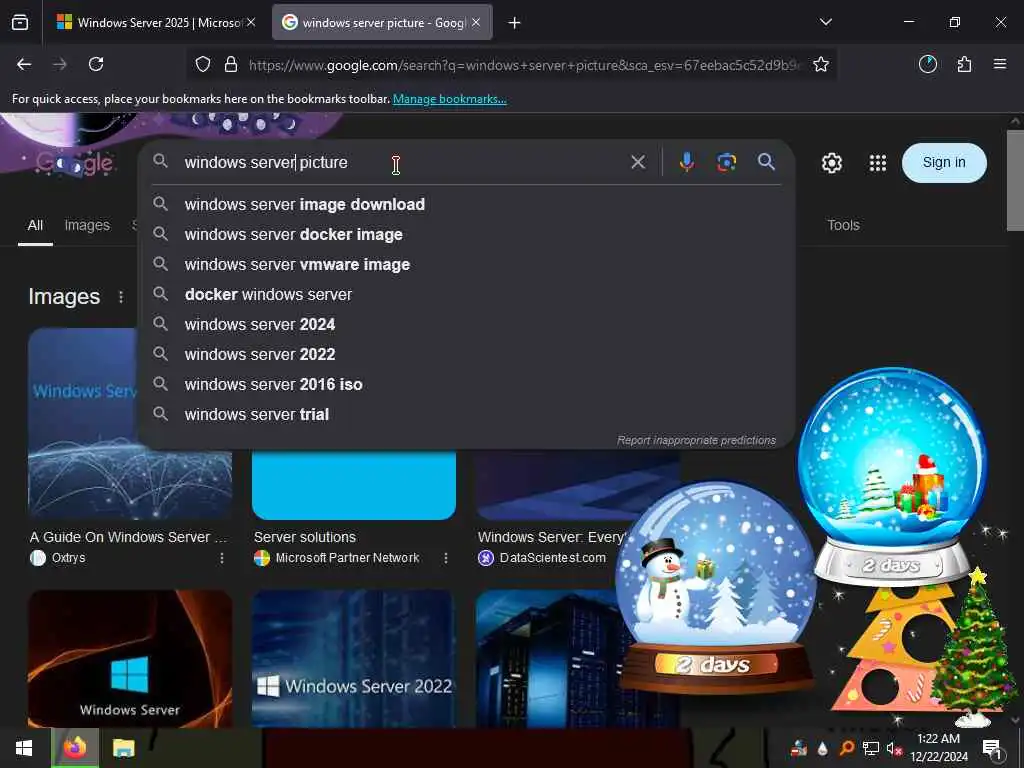1024x768 pixels.
Task: Open the Server solutions image result
Action: [x=305, y=537]
